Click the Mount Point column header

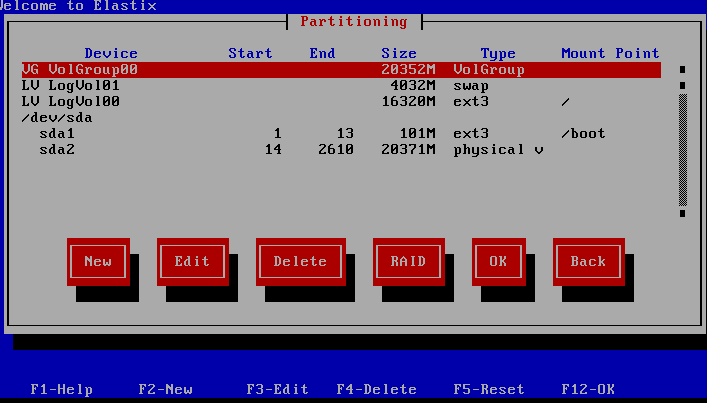coord(611,54)
